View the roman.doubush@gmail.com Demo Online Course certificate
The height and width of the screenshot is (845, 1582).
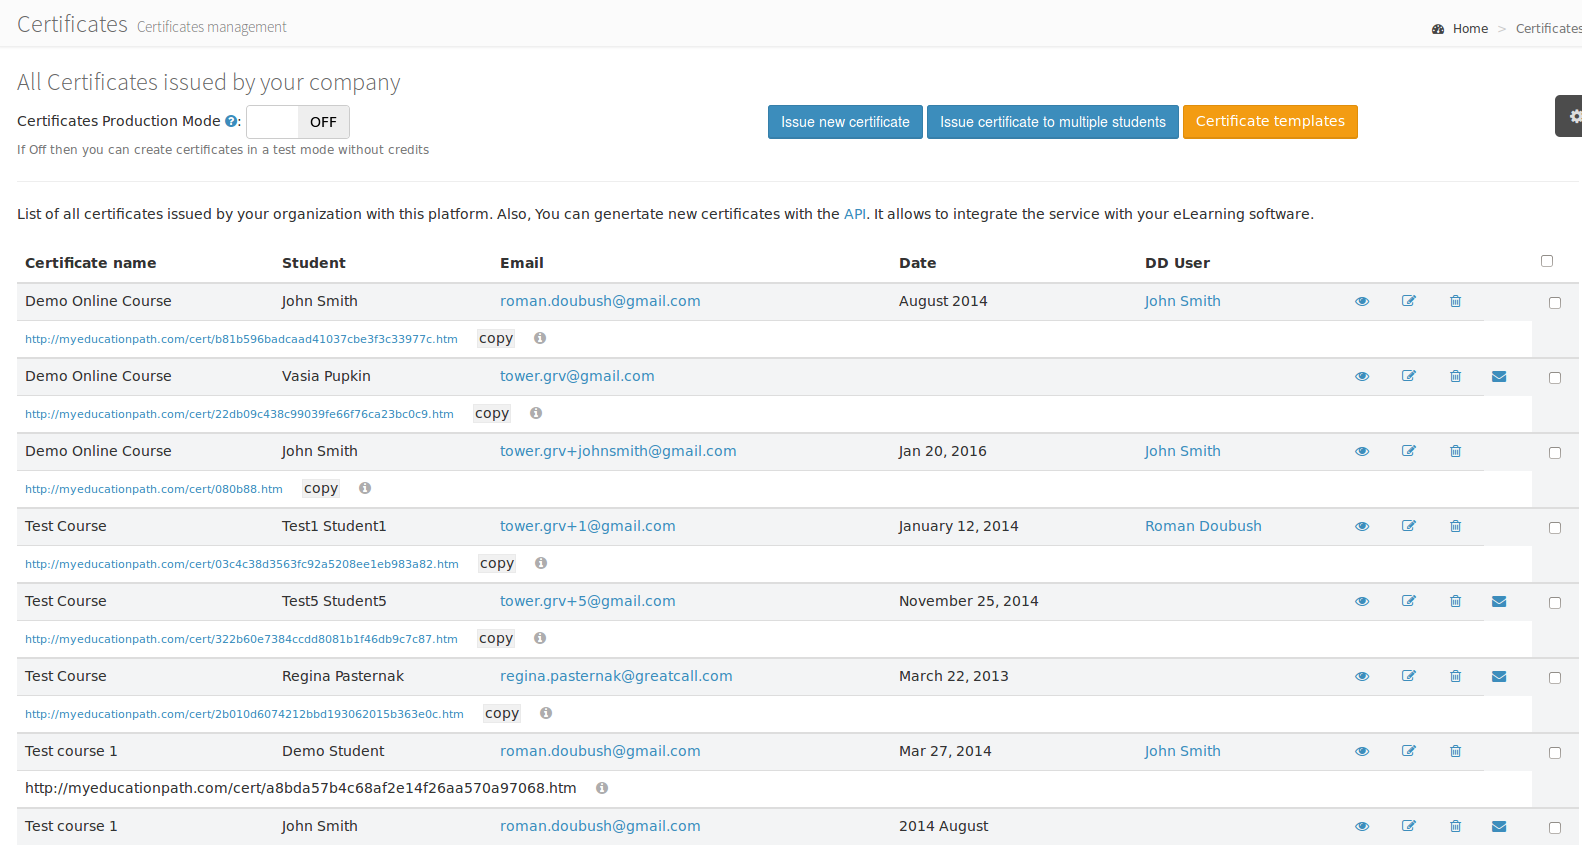(1361, 301)
